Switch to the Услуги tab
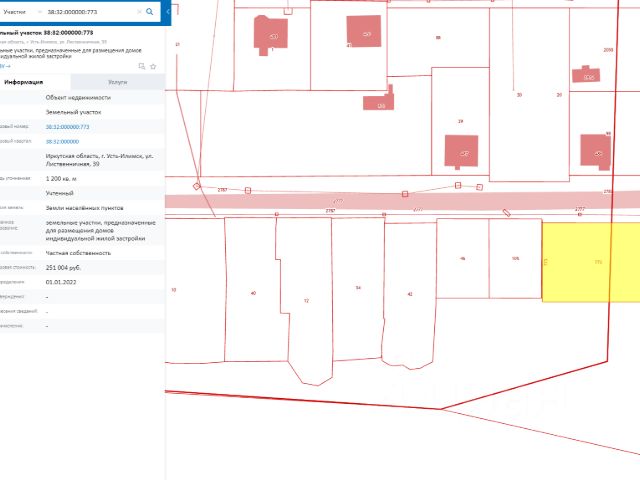 pos(118,82)
